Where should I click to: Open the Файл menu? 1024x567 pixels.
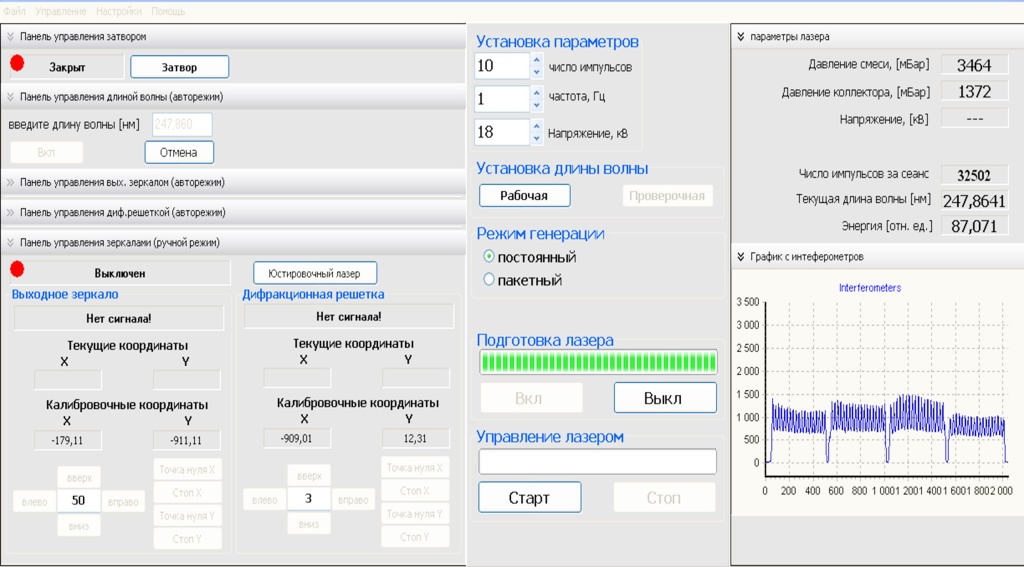[x=14, y=11]
